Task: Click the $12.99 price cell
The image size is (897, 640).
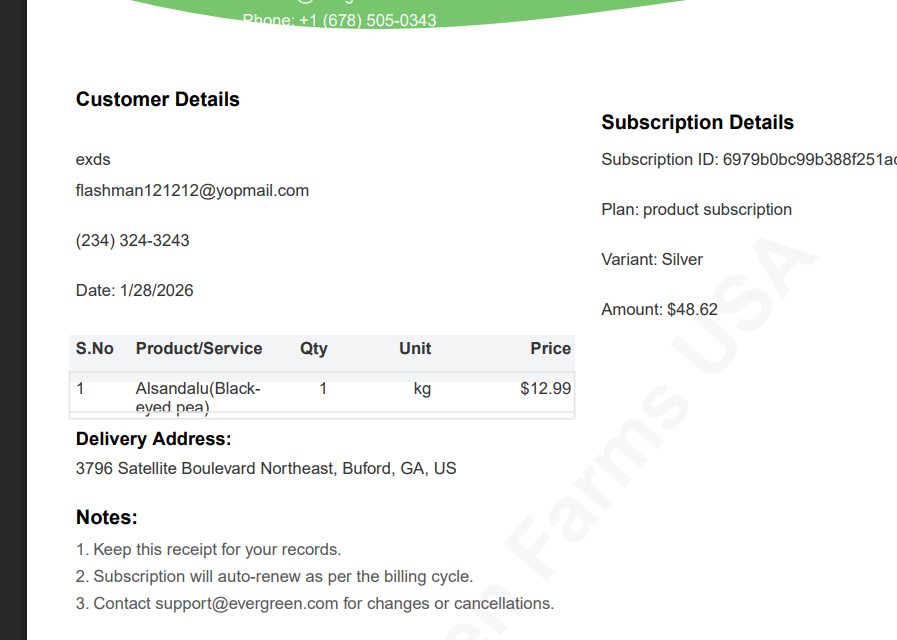Action: (545, 388)
